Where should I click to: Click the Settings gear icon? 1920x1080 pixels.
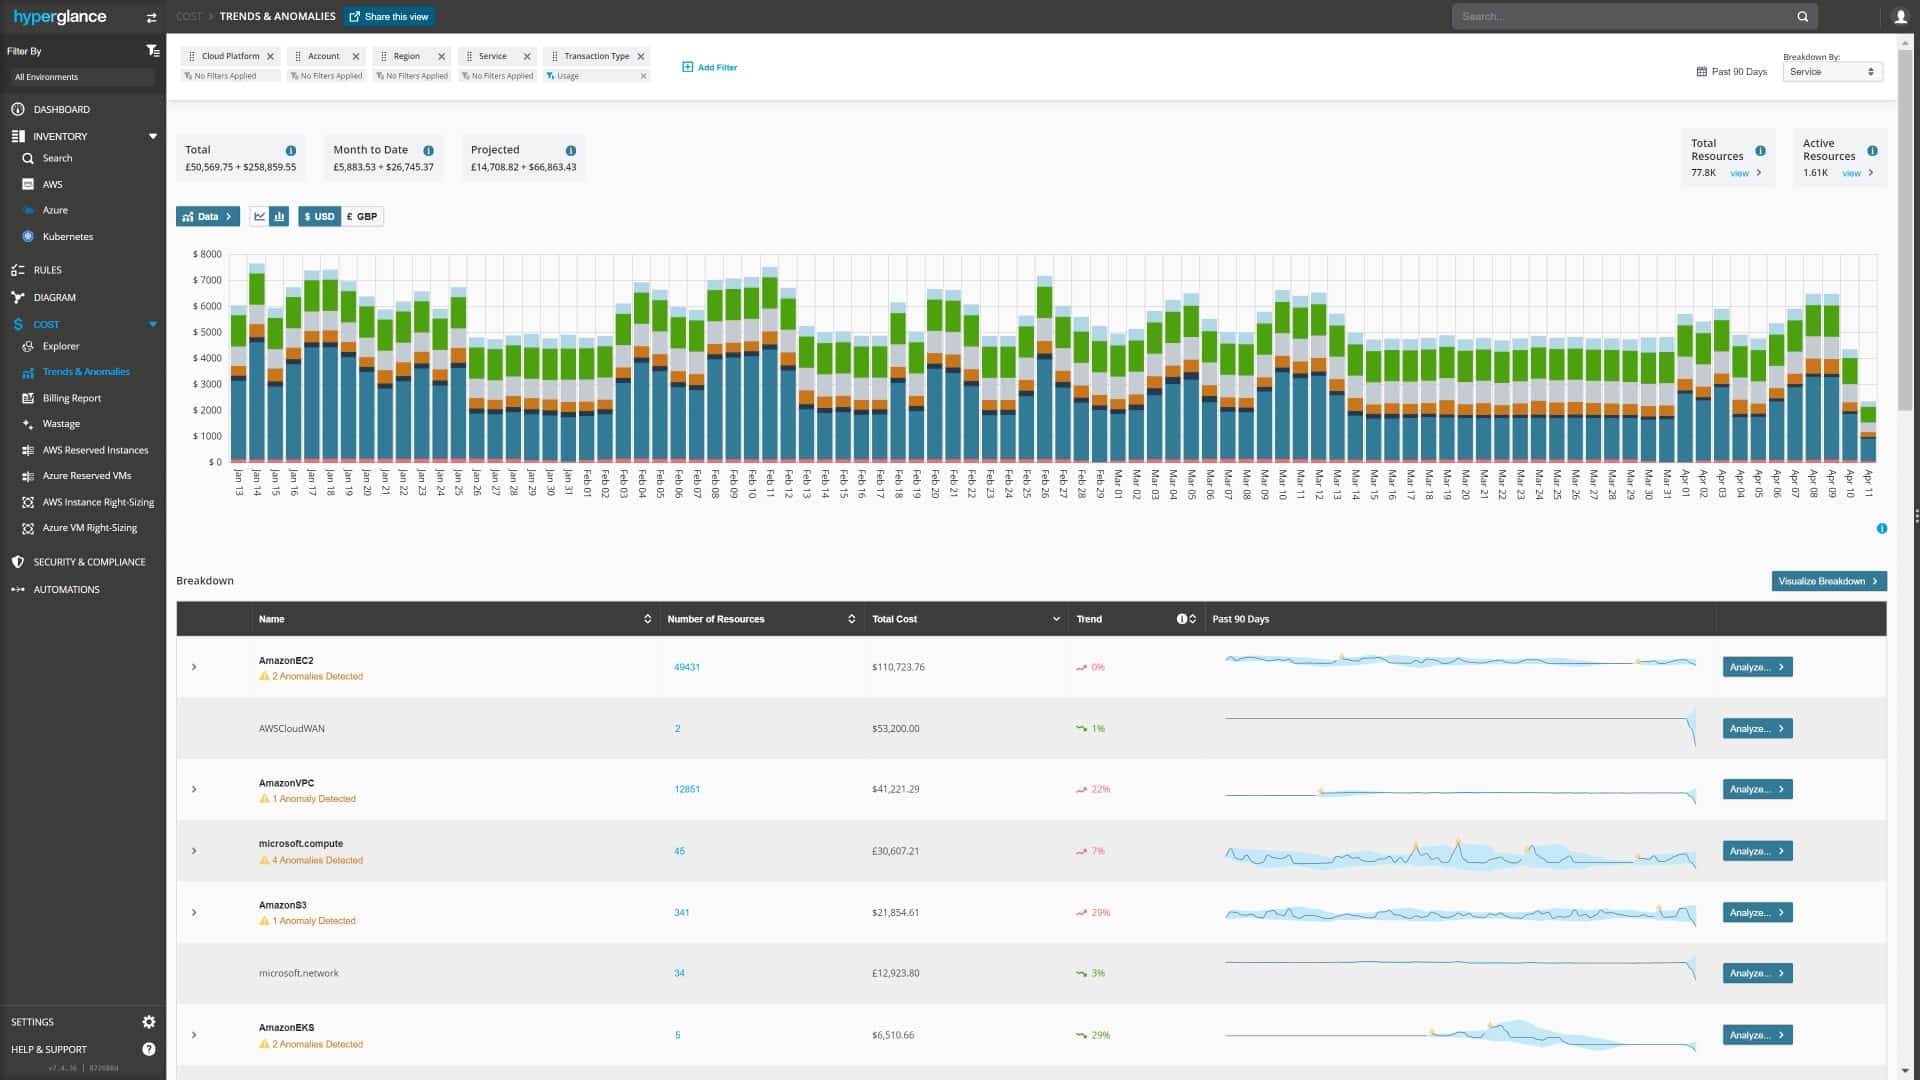(149, 1022)
